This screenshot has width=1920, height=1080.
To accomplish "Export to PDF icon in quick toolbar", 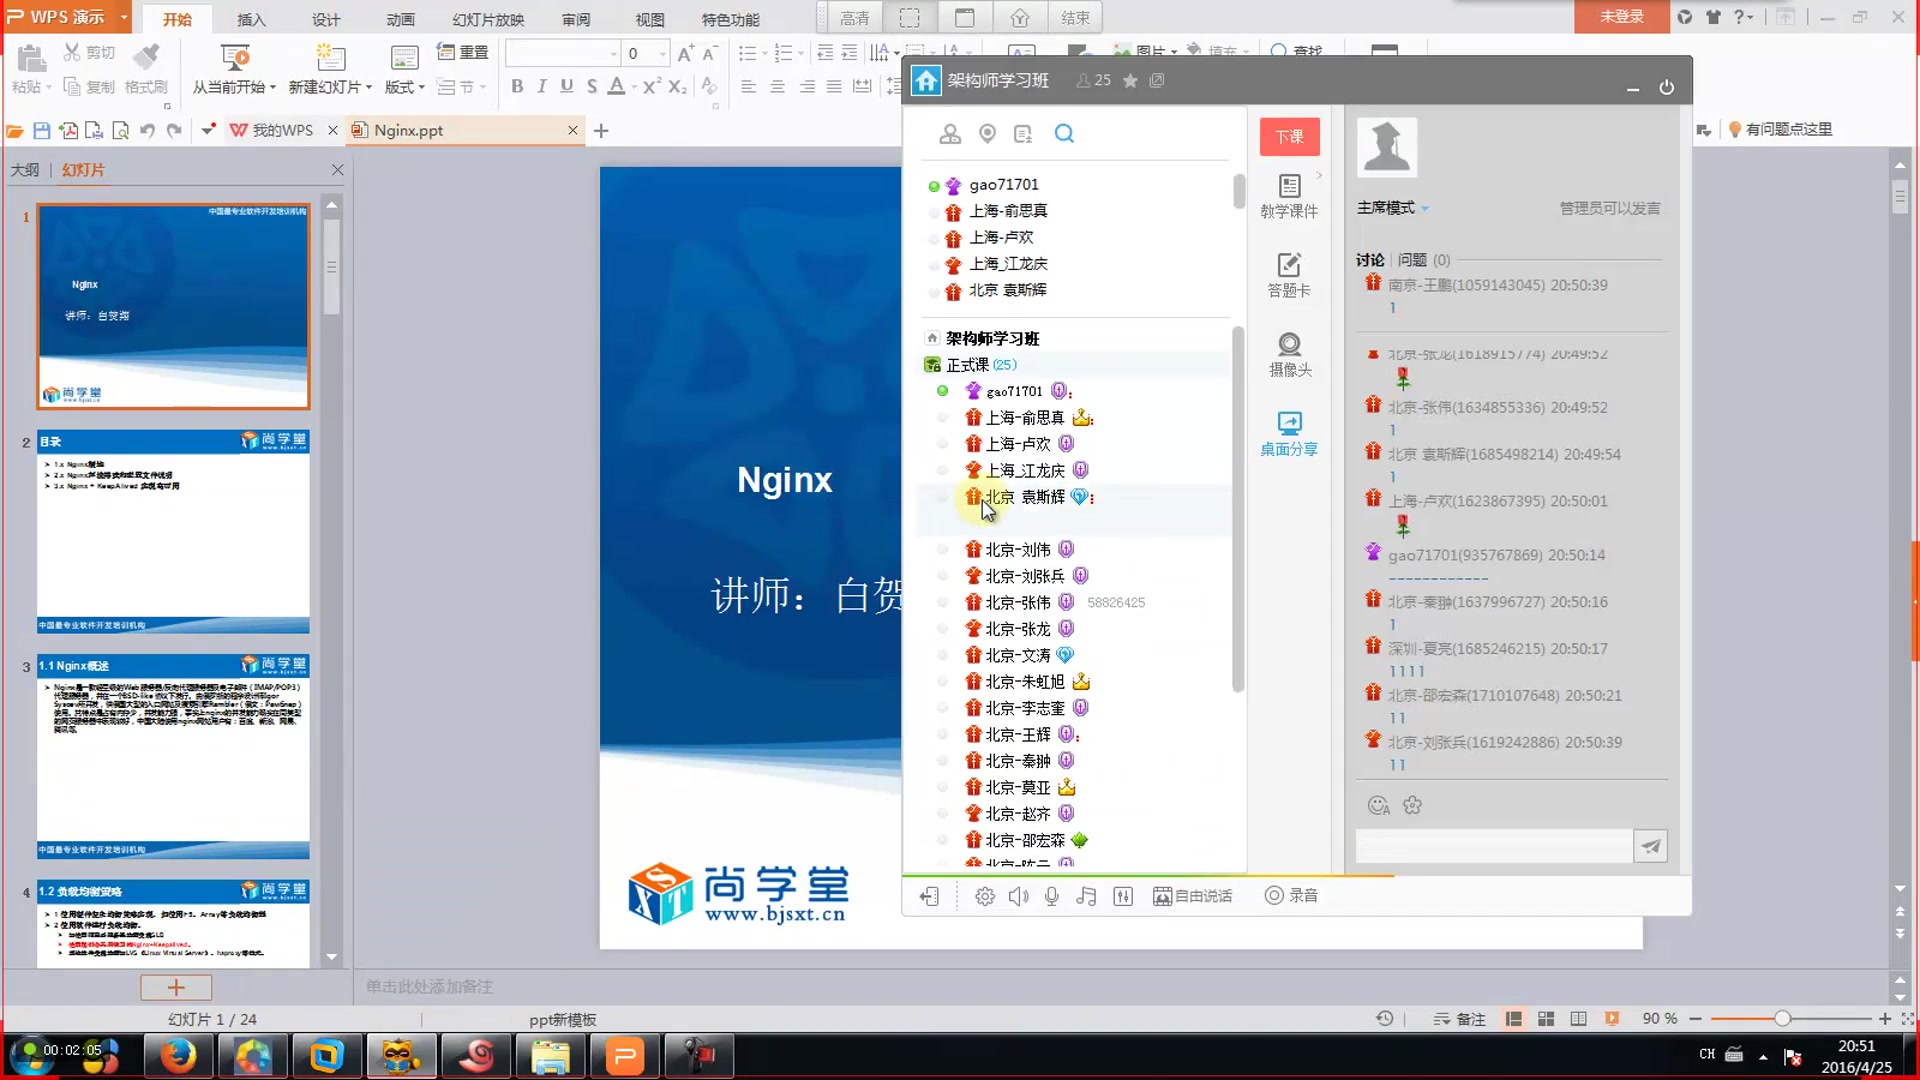I will 68,130.
